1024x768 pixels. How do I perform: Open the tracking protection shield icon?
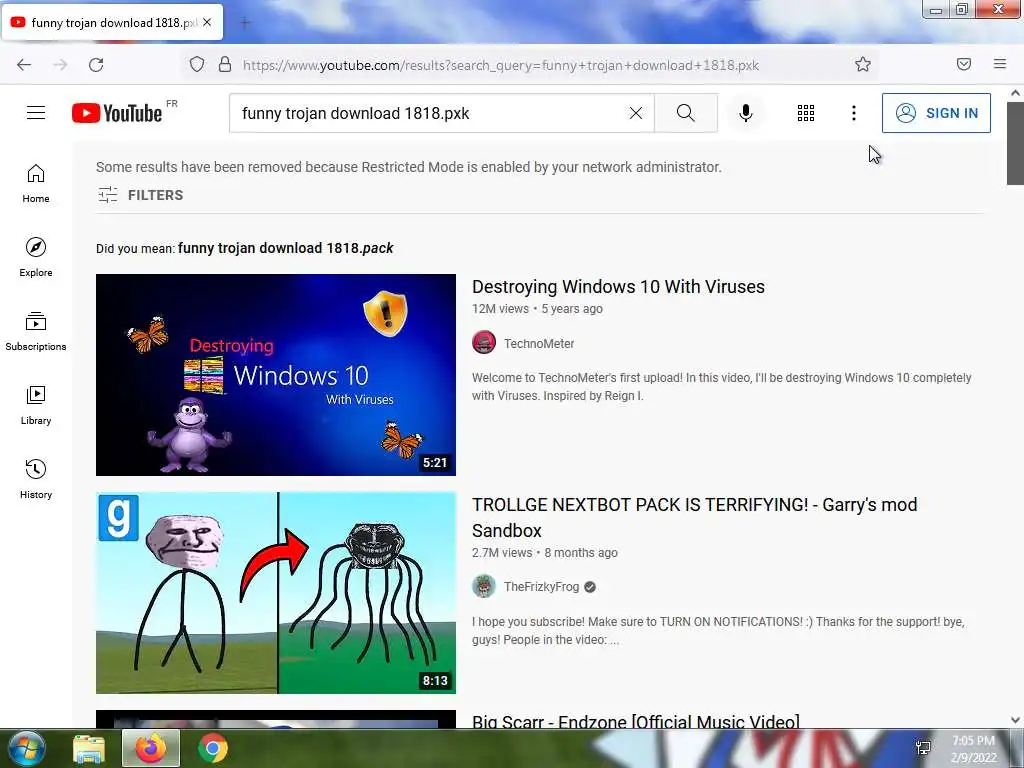pyautogui.click(x=197, y=64)
